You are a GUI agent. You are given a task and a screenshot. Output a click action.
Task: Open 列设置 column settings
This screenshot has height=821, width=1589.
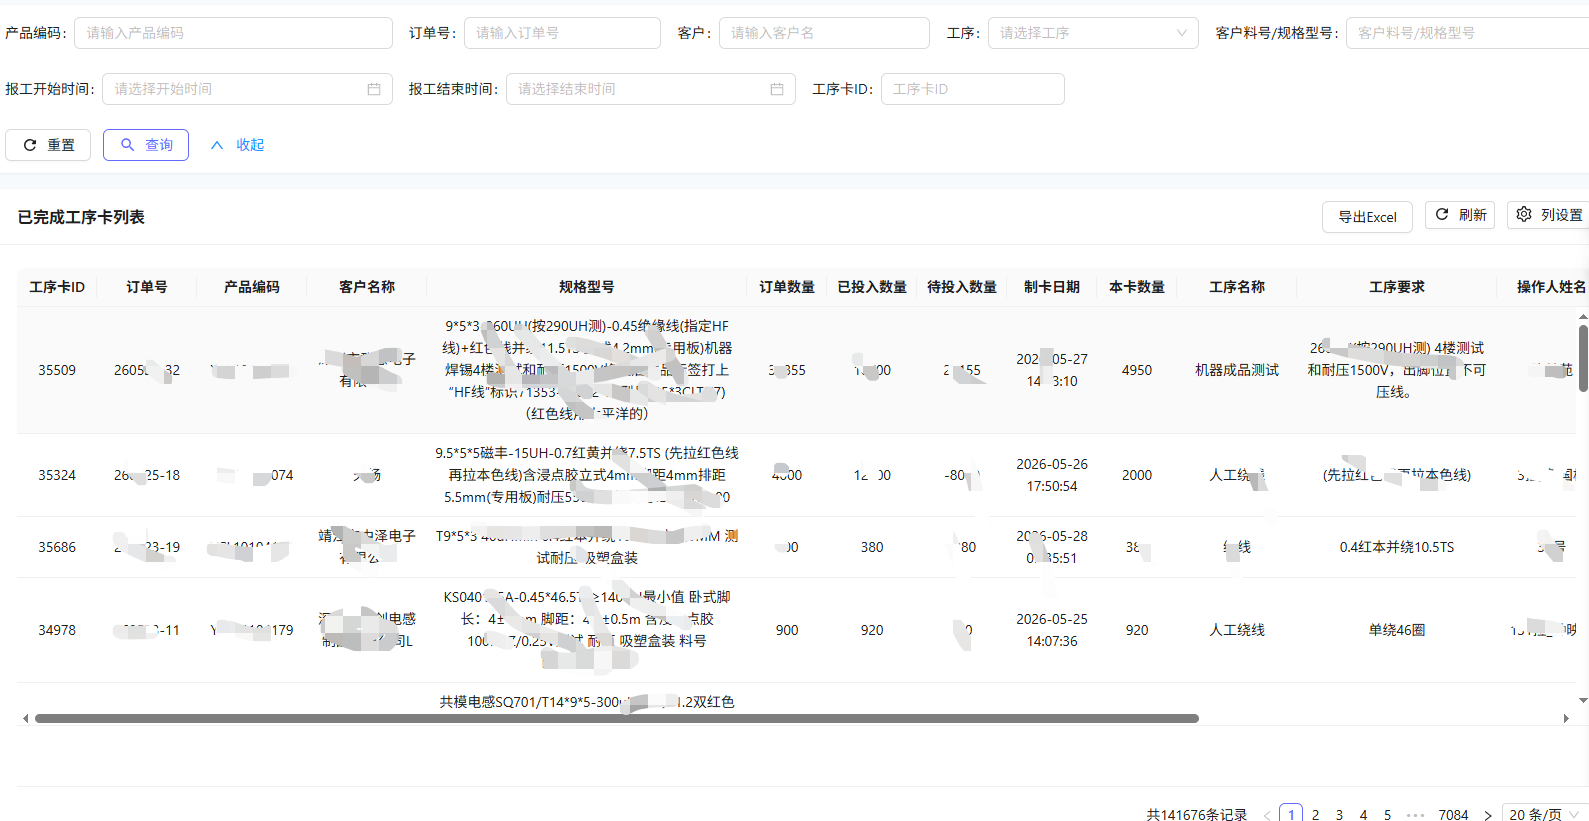[1548, 214]
